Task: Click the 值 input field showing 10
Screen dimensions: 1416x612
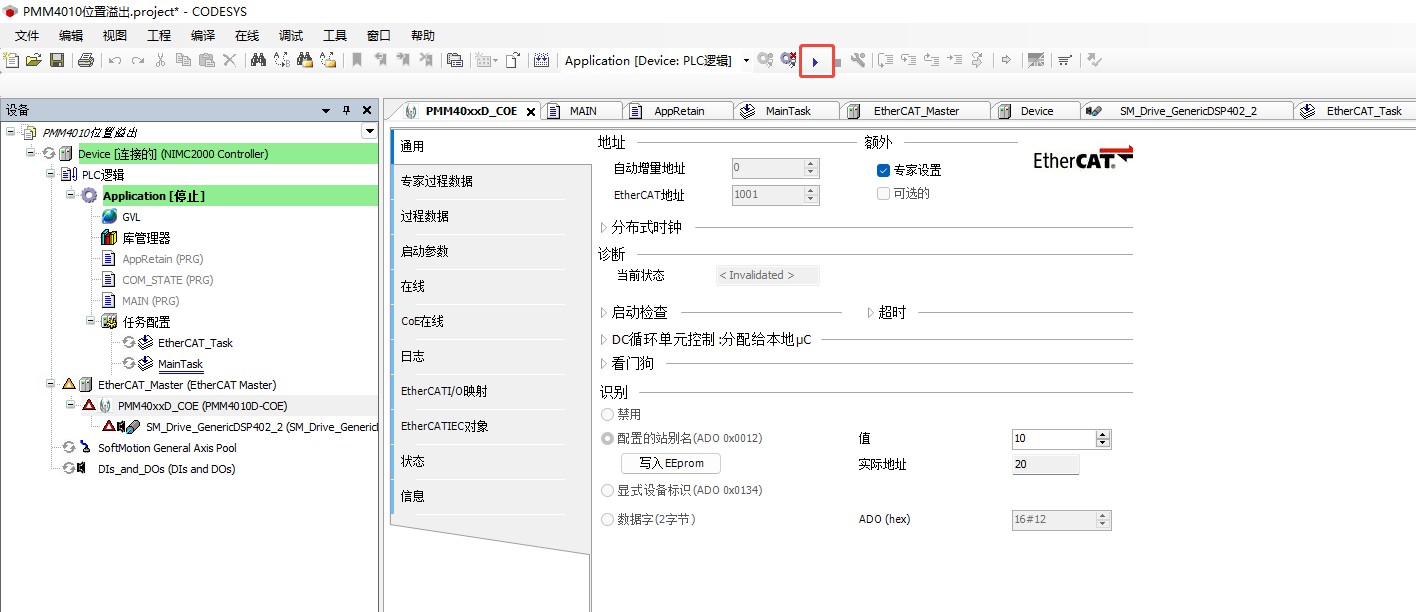Action: pos(1054,438)
